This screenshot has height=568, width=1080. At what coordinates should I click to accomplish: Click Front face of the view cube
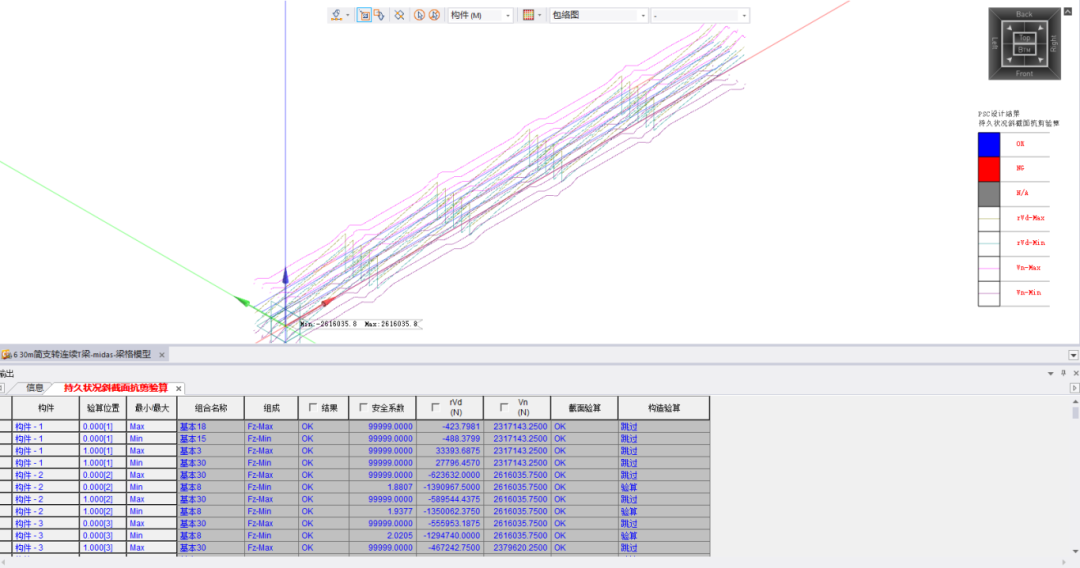tap(1024, 73)
